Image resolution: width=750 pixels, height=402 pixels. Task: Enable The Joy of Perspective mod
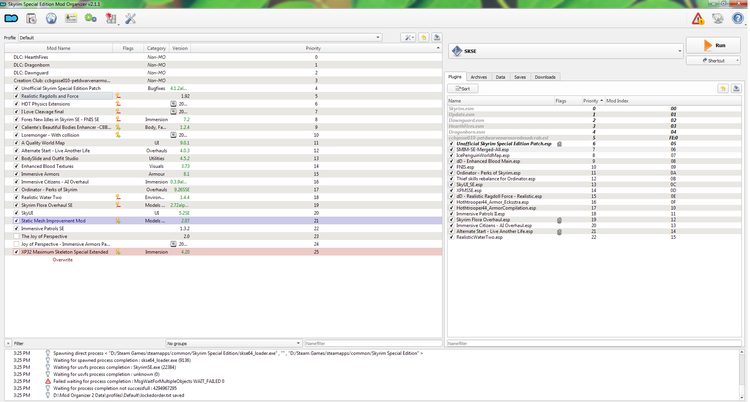(16, 236)
